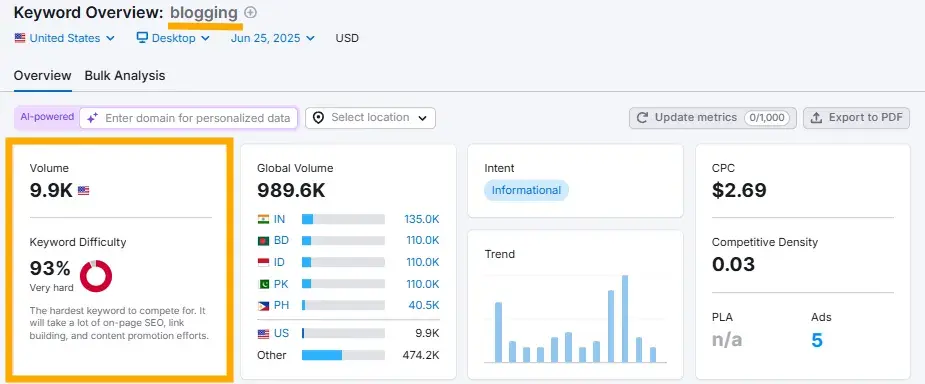Click the Philippines flag icon

[x=263, y=306]
